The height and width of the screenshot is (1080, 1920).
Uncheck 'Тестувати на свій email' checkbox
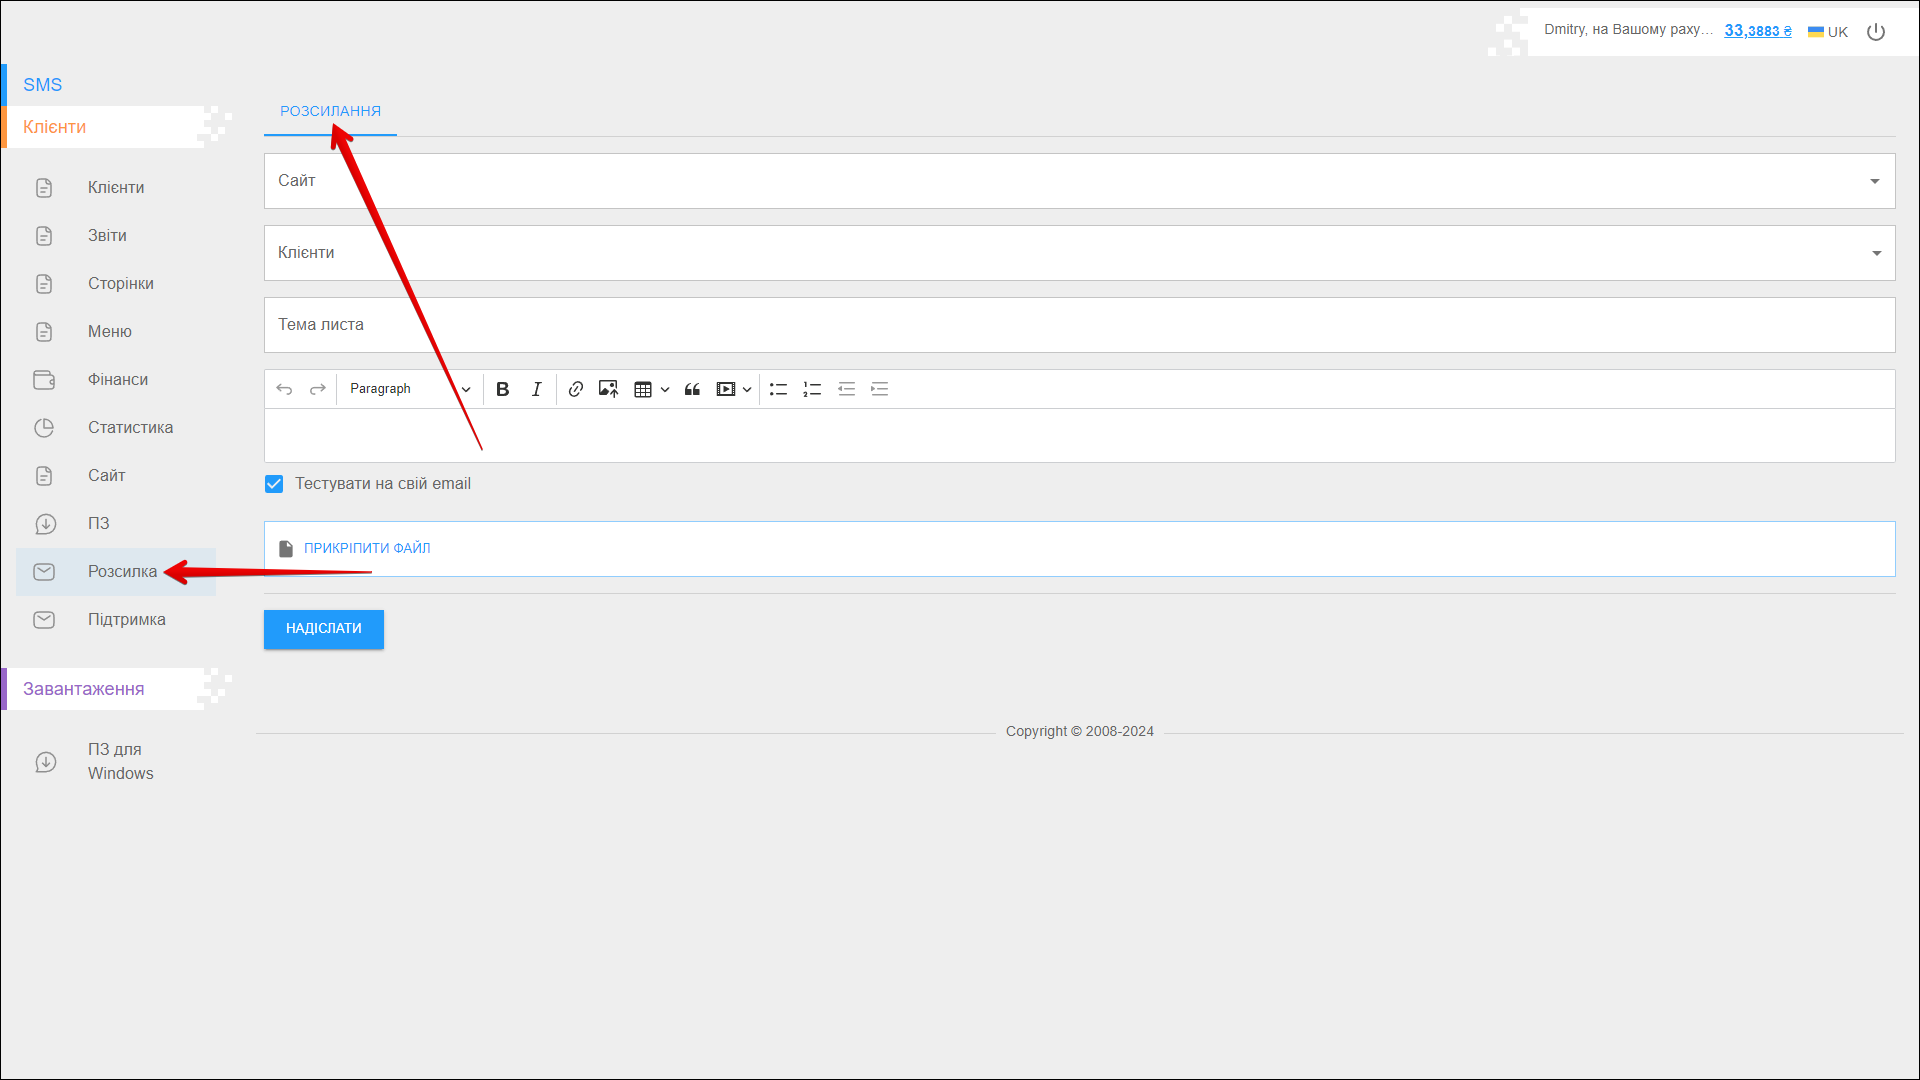pyautogui.click(x=274, y=484)
